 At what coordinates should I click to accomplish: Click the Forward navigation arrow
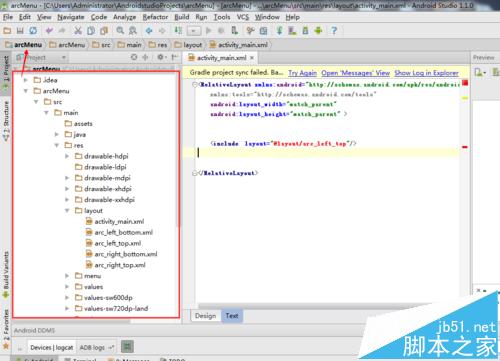pyautogui.click(x=162, y=31)
